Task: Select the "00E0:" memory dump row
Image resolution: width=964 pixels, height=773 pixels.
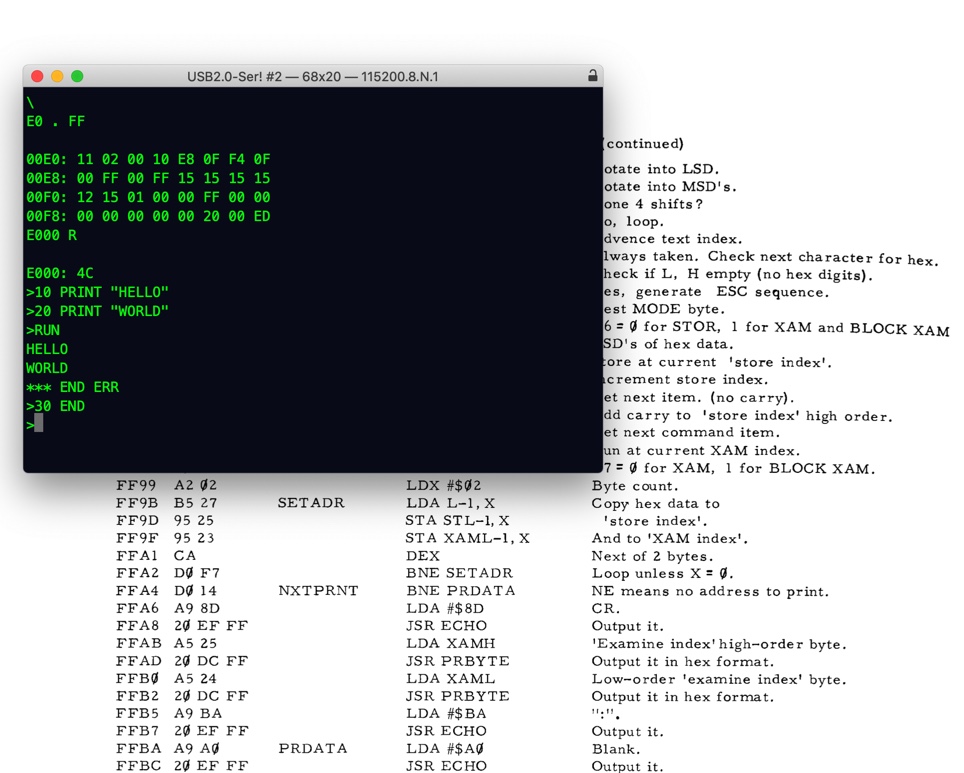Action: (x=148, y=159)
